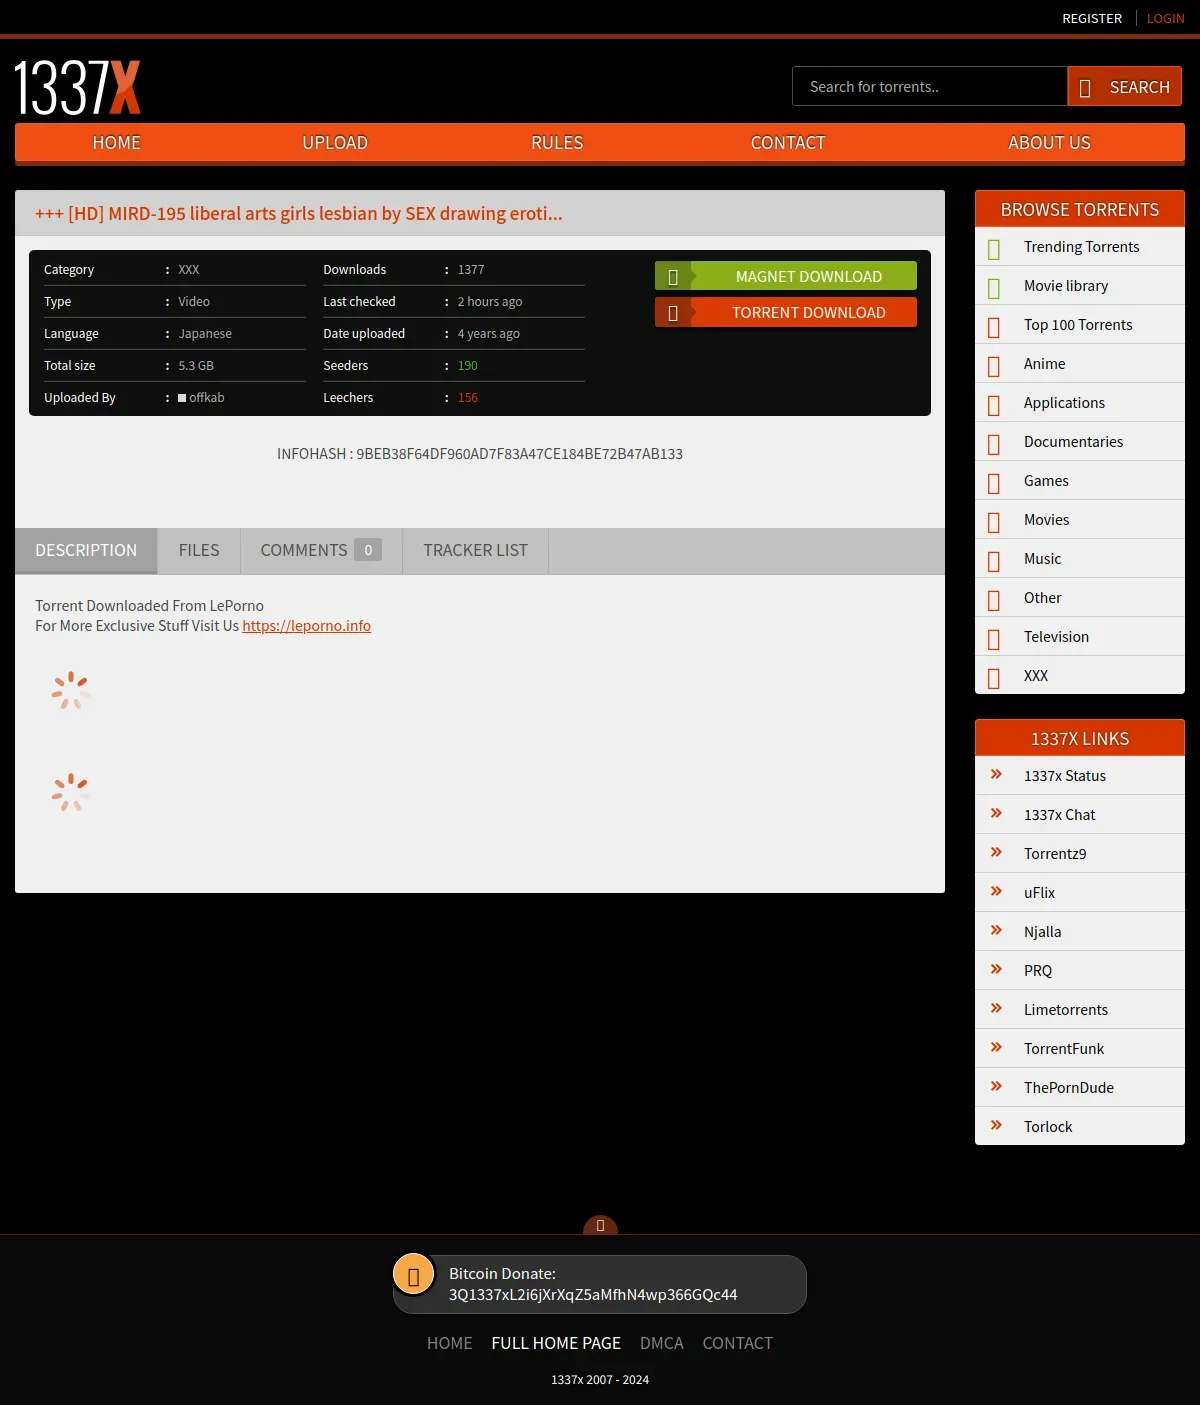Click the download icon on Torrent Download
The height and width of the screenshot is (1405, 1200).
click(x=673, y=313)
